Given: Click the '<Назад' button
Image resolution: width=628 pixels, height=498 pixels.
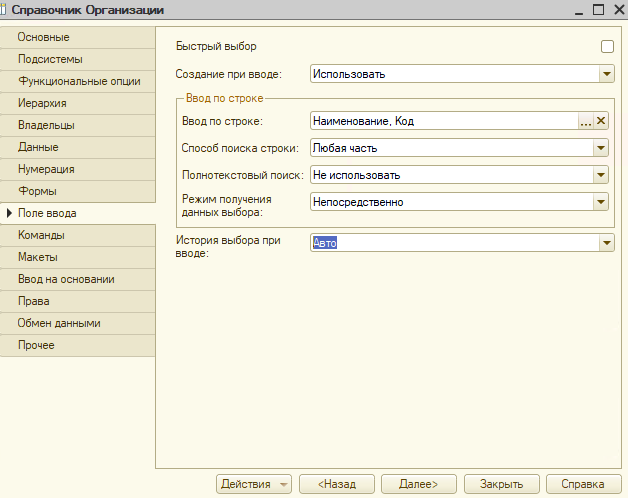Looking at the screenshot, I should pos(336,483).
